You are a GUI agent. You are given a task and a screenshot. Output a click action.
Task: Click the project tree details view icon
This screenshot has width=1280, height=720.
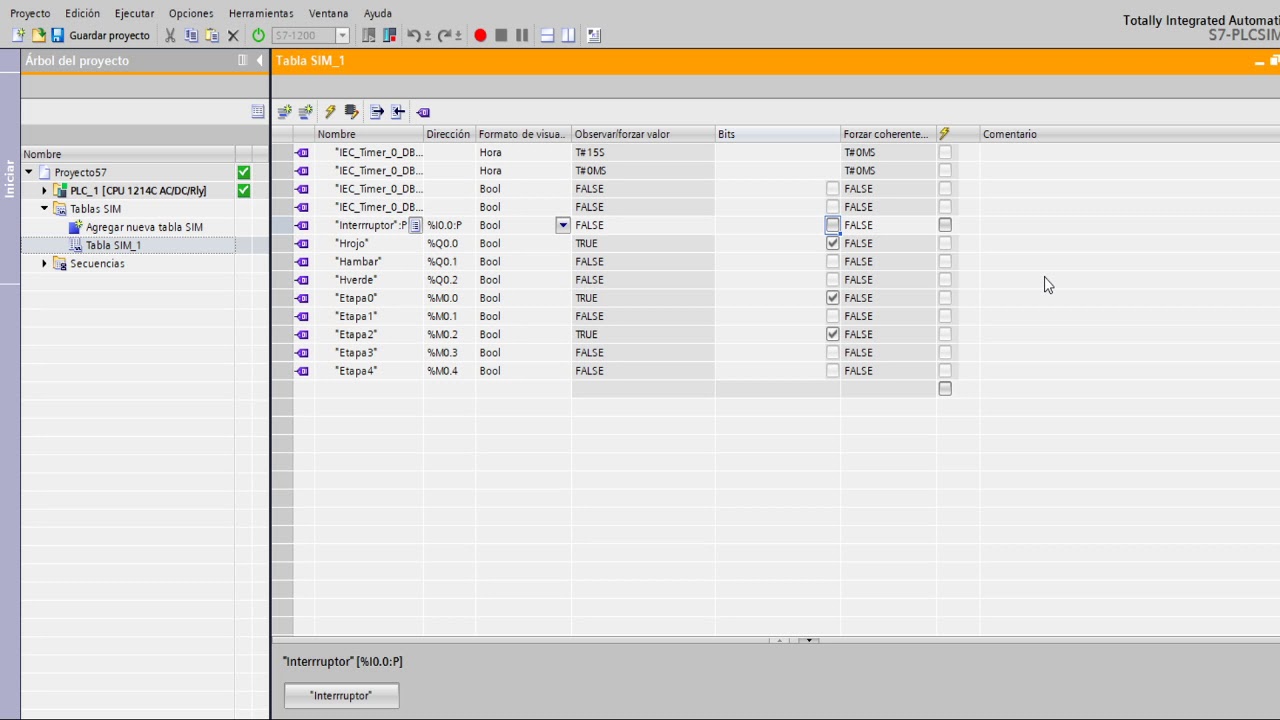pos(258,112)
